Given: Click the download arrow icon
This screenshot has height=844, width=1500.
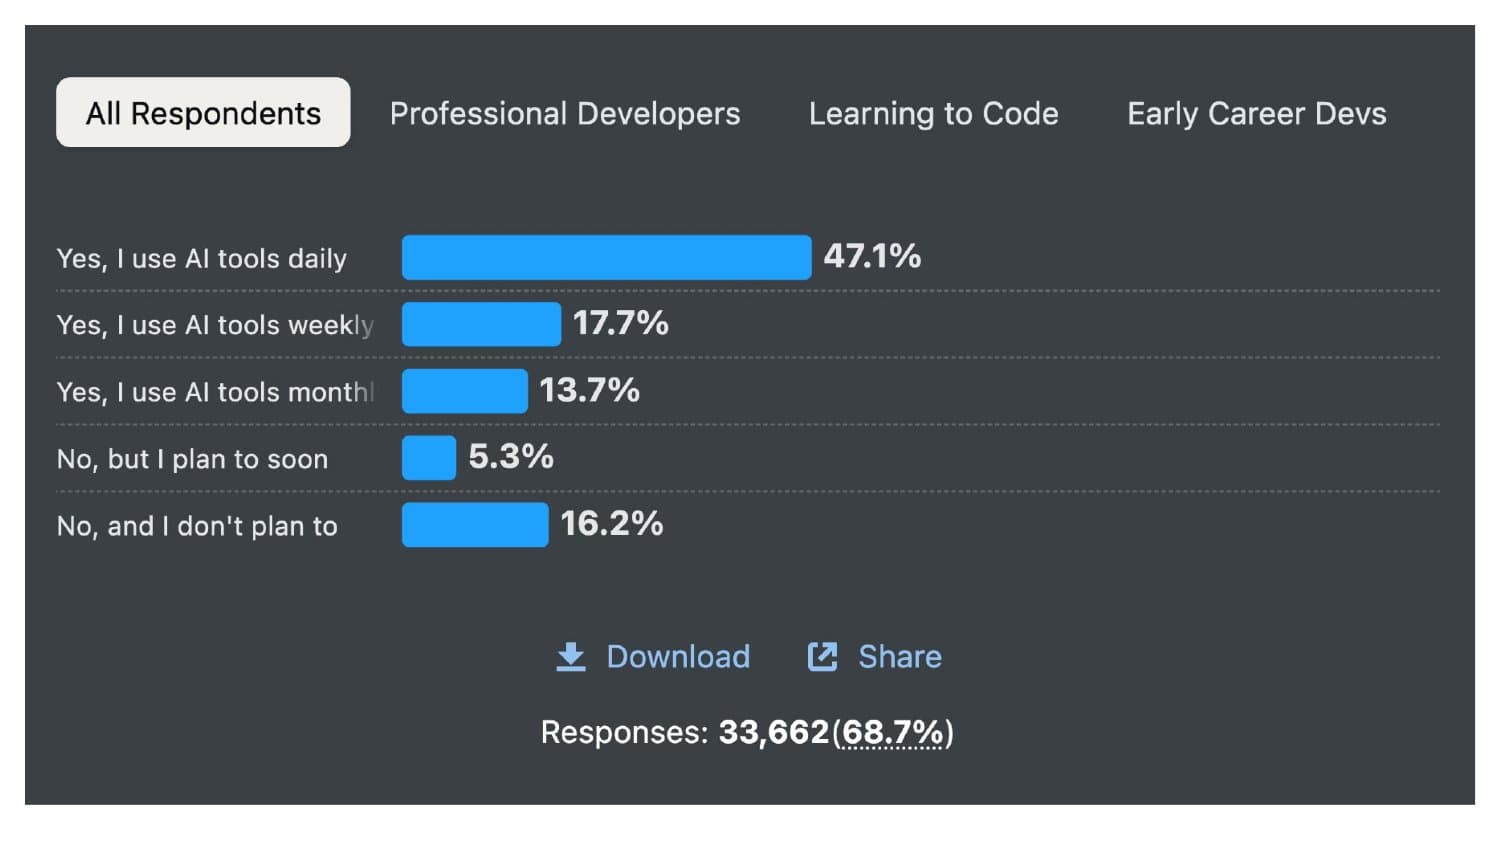Looking at the screenshot, I should coord(571,657).
